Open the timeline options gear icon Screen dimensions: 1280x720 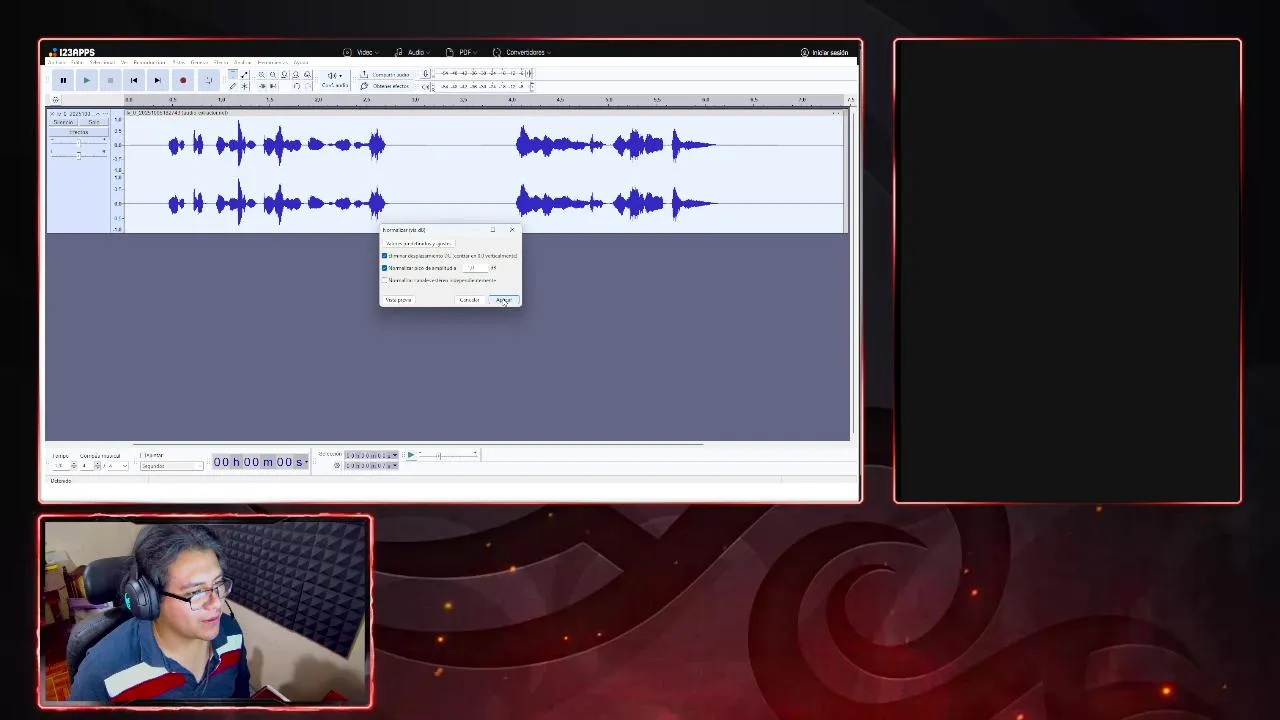[56, 99]
